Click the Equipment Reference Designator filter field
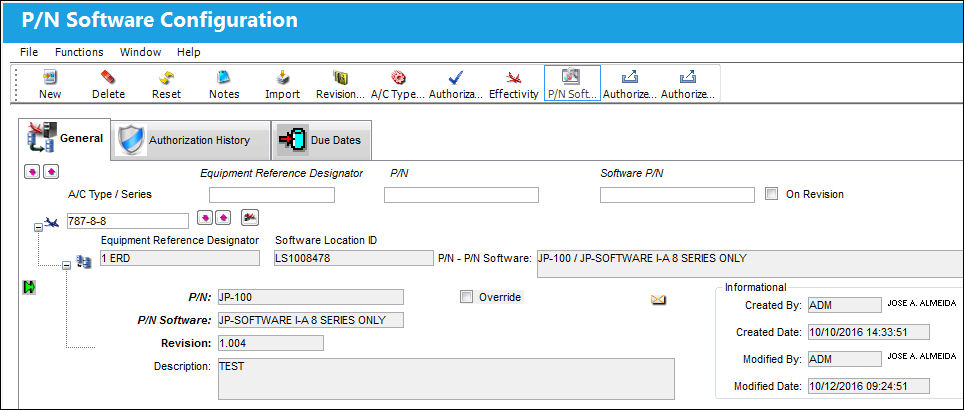The image size is (964, 410). pyautogui.click(x=272, y=195)
